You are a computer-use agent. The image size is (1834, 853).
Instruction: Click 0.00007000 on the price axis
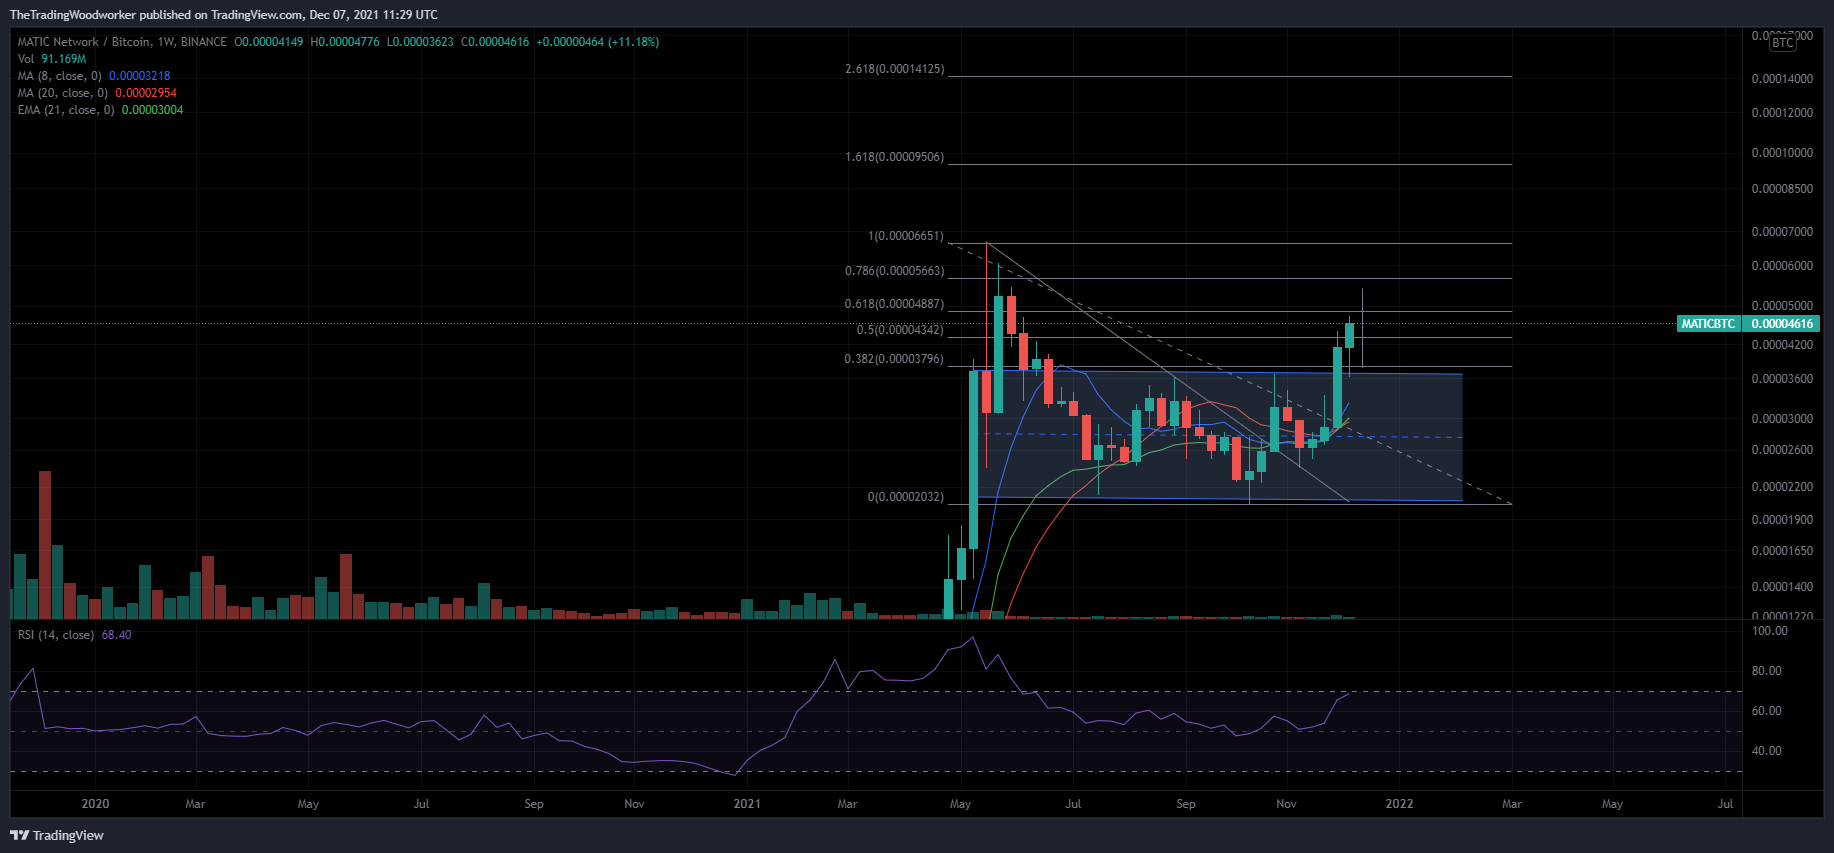(x=1782, y=232)
